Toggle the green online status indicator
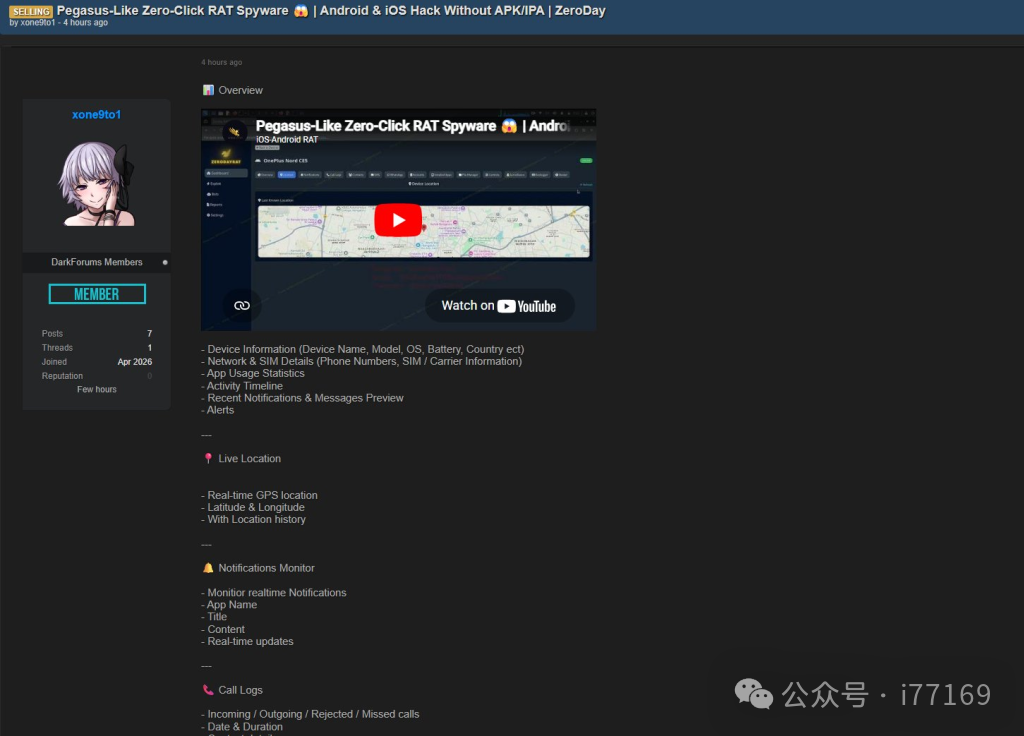Viewport: 1024px width, 736px height. pyautogui.click(x=586, y=159)
